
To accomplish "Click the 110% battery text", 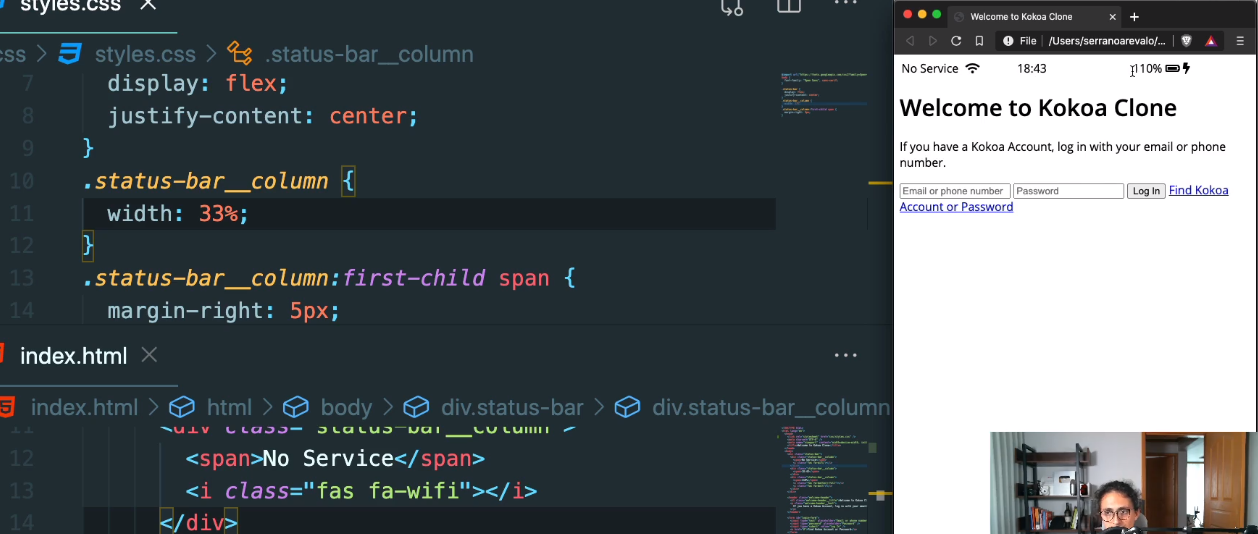I will pyautogui.click(x=1147, y=69).
